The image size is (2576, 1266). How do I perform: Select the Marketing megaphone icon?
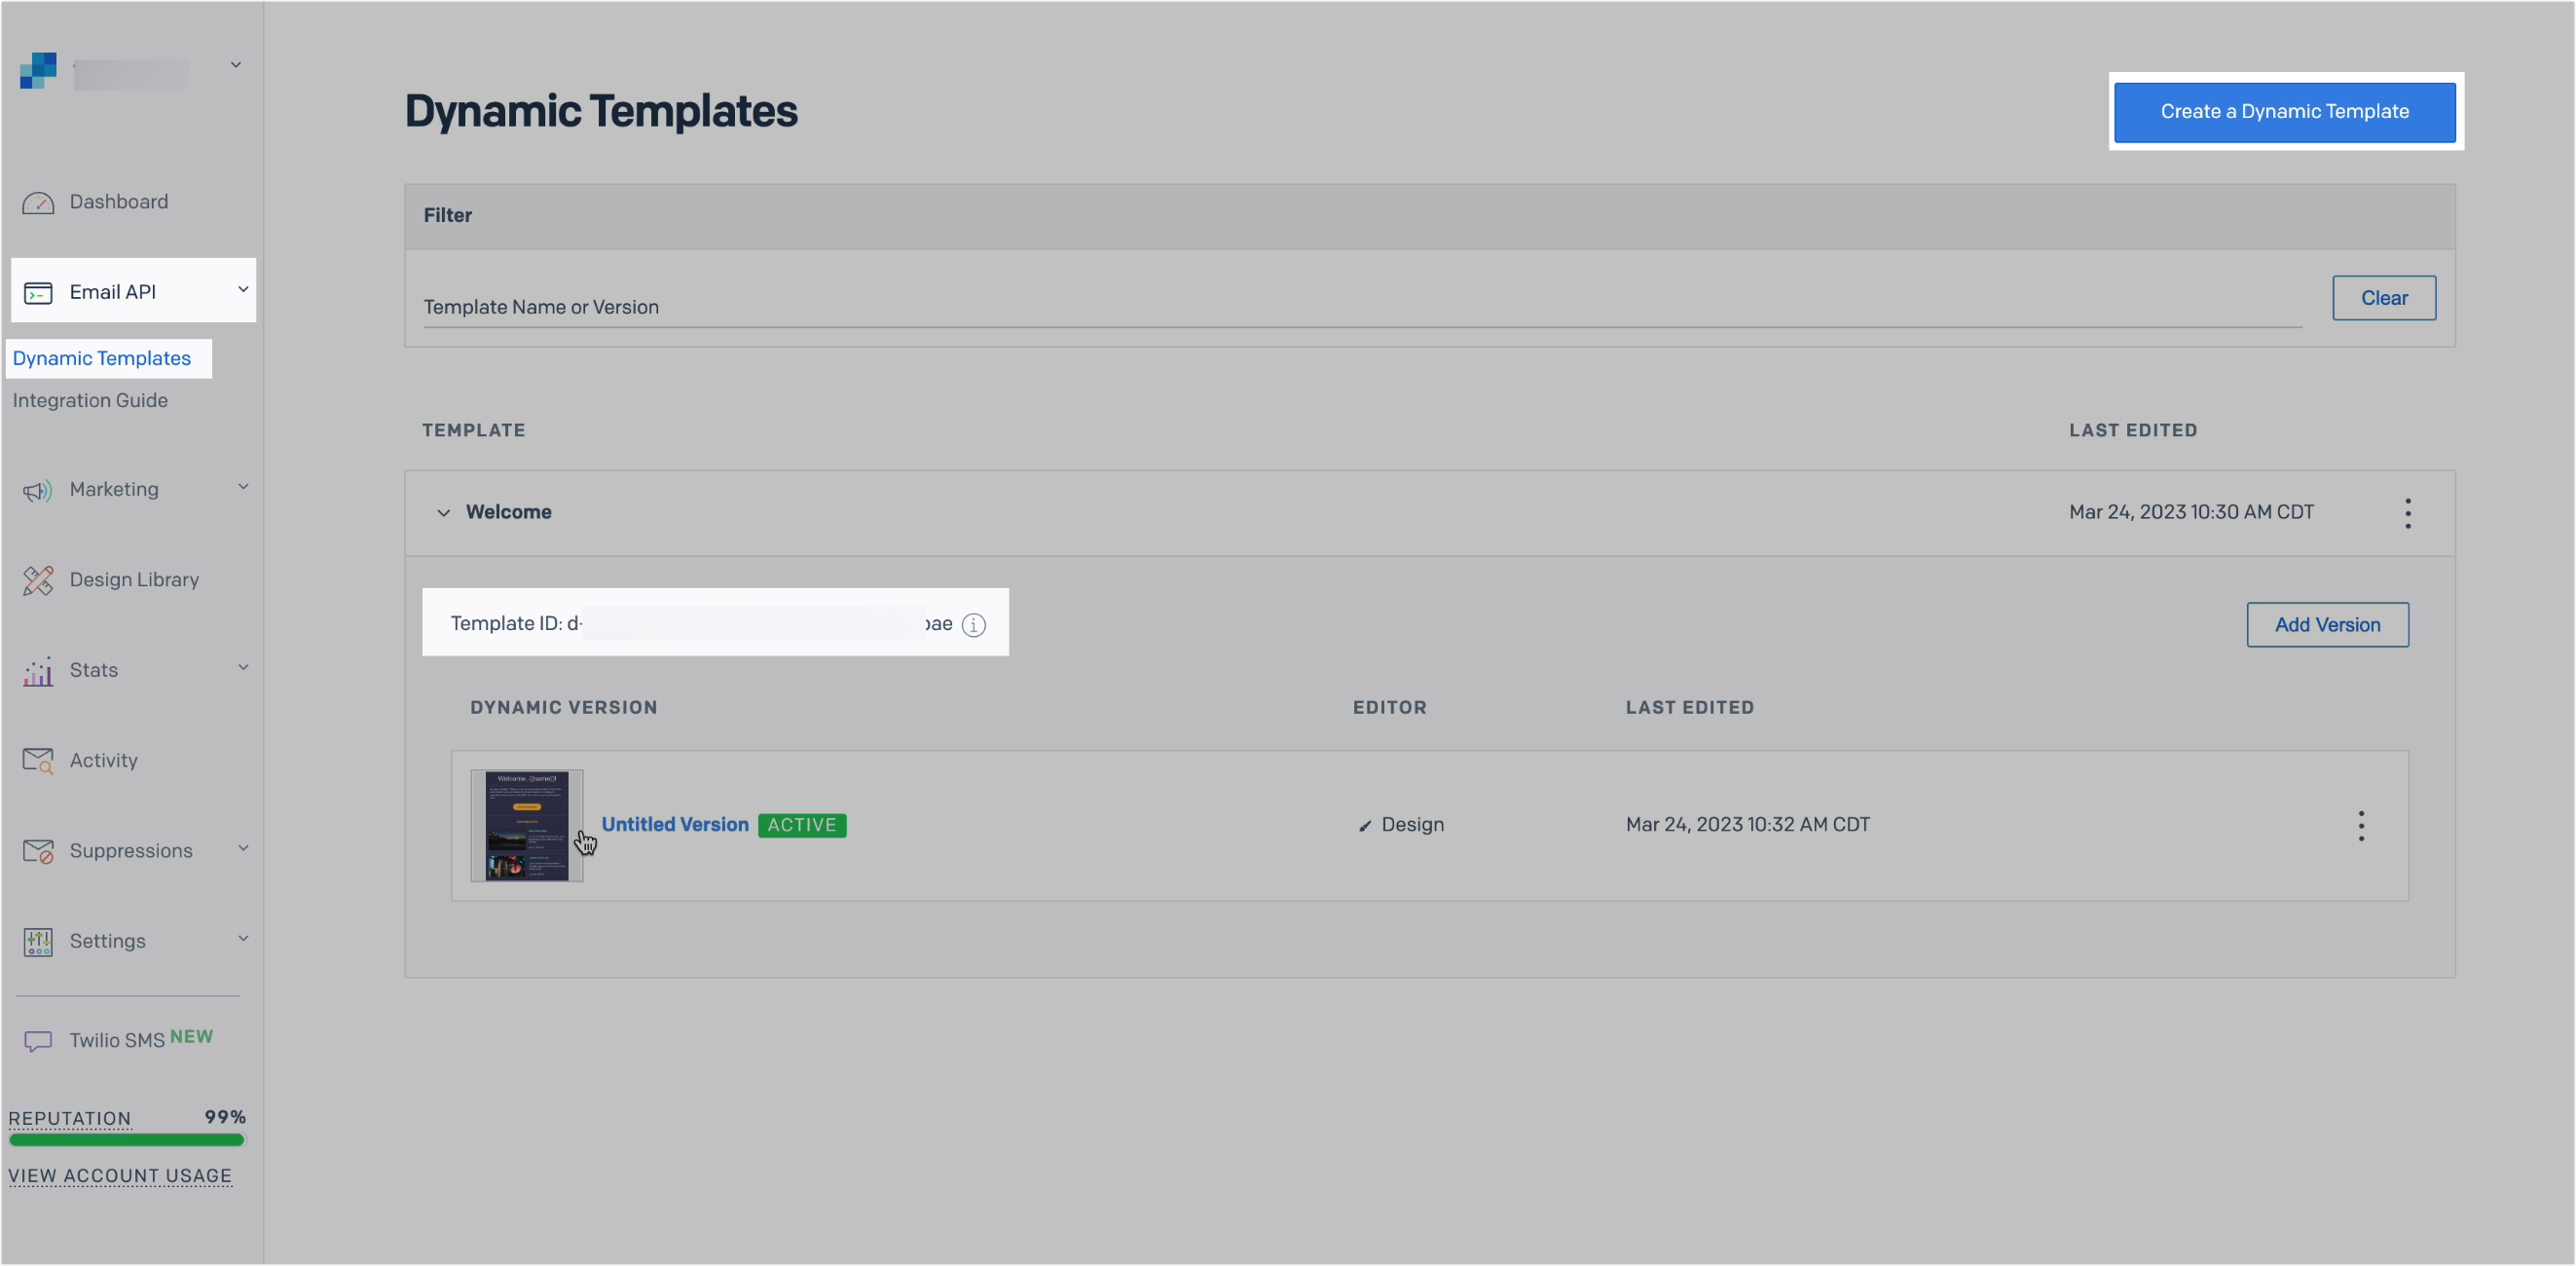coord(38,489)
